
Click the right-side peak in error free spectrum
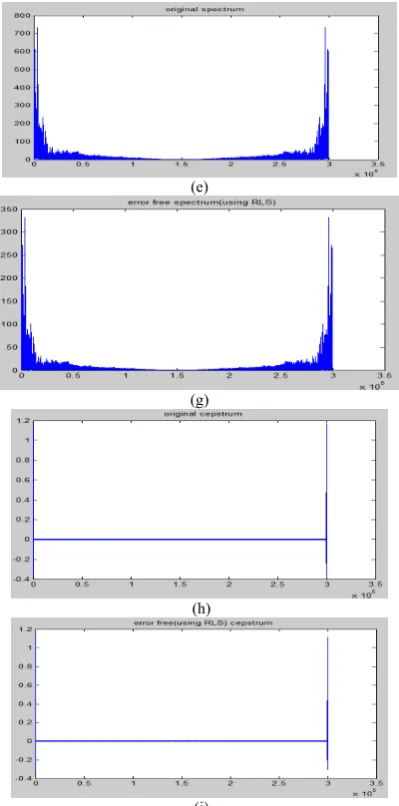[x=329, y=293]
